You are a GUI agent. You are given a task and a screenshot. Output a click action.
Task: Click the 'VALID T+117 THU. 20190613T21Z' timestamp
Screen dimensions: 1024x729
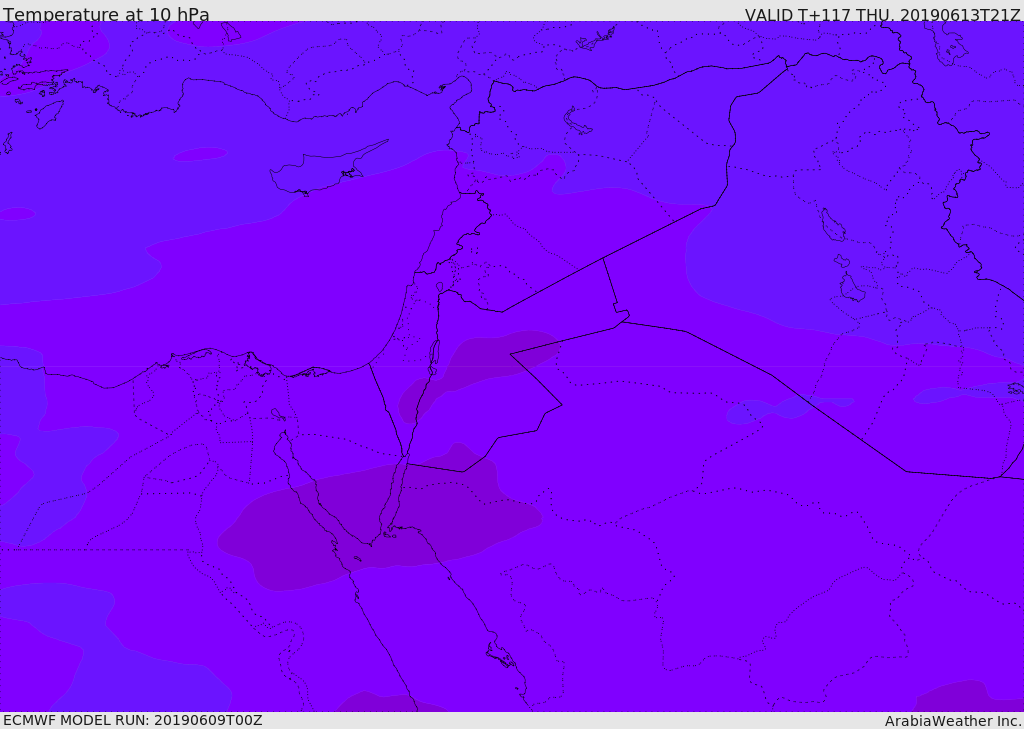click(882, 14)
